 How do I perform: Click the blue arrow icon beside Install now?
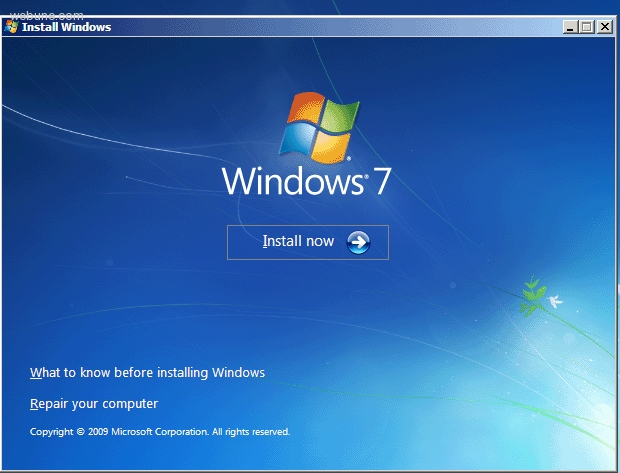click(358, 242)
